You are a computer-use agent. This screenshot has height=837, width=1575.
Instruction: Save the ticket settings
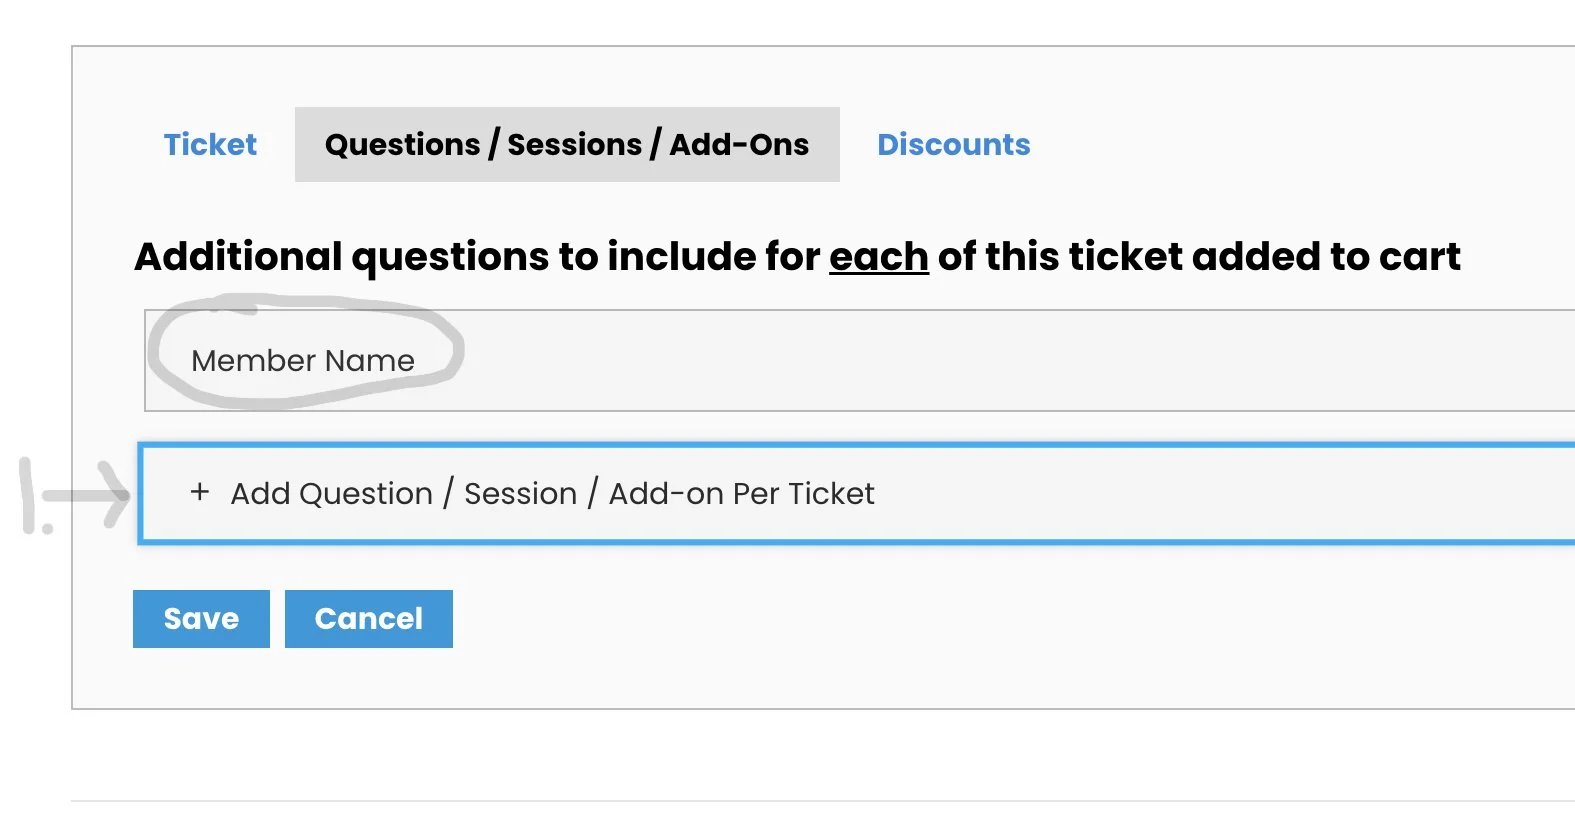201,619
